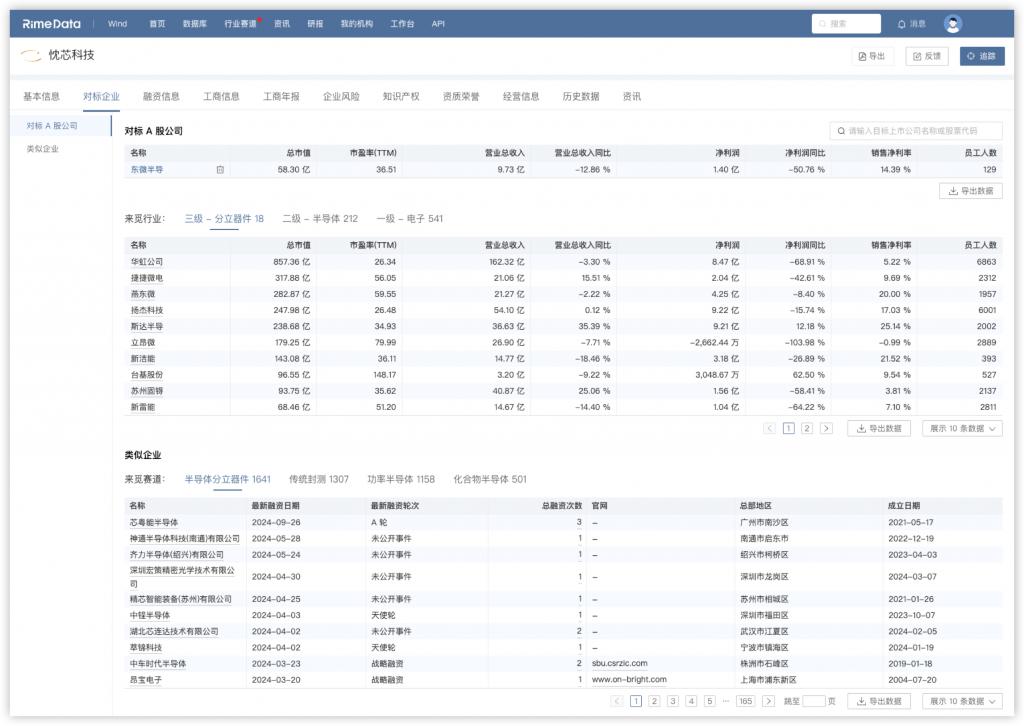Select 类似企业 in the left sidebar
Image resolution: width=1024 pixels, height=726 pixels.
pos(43,149)
